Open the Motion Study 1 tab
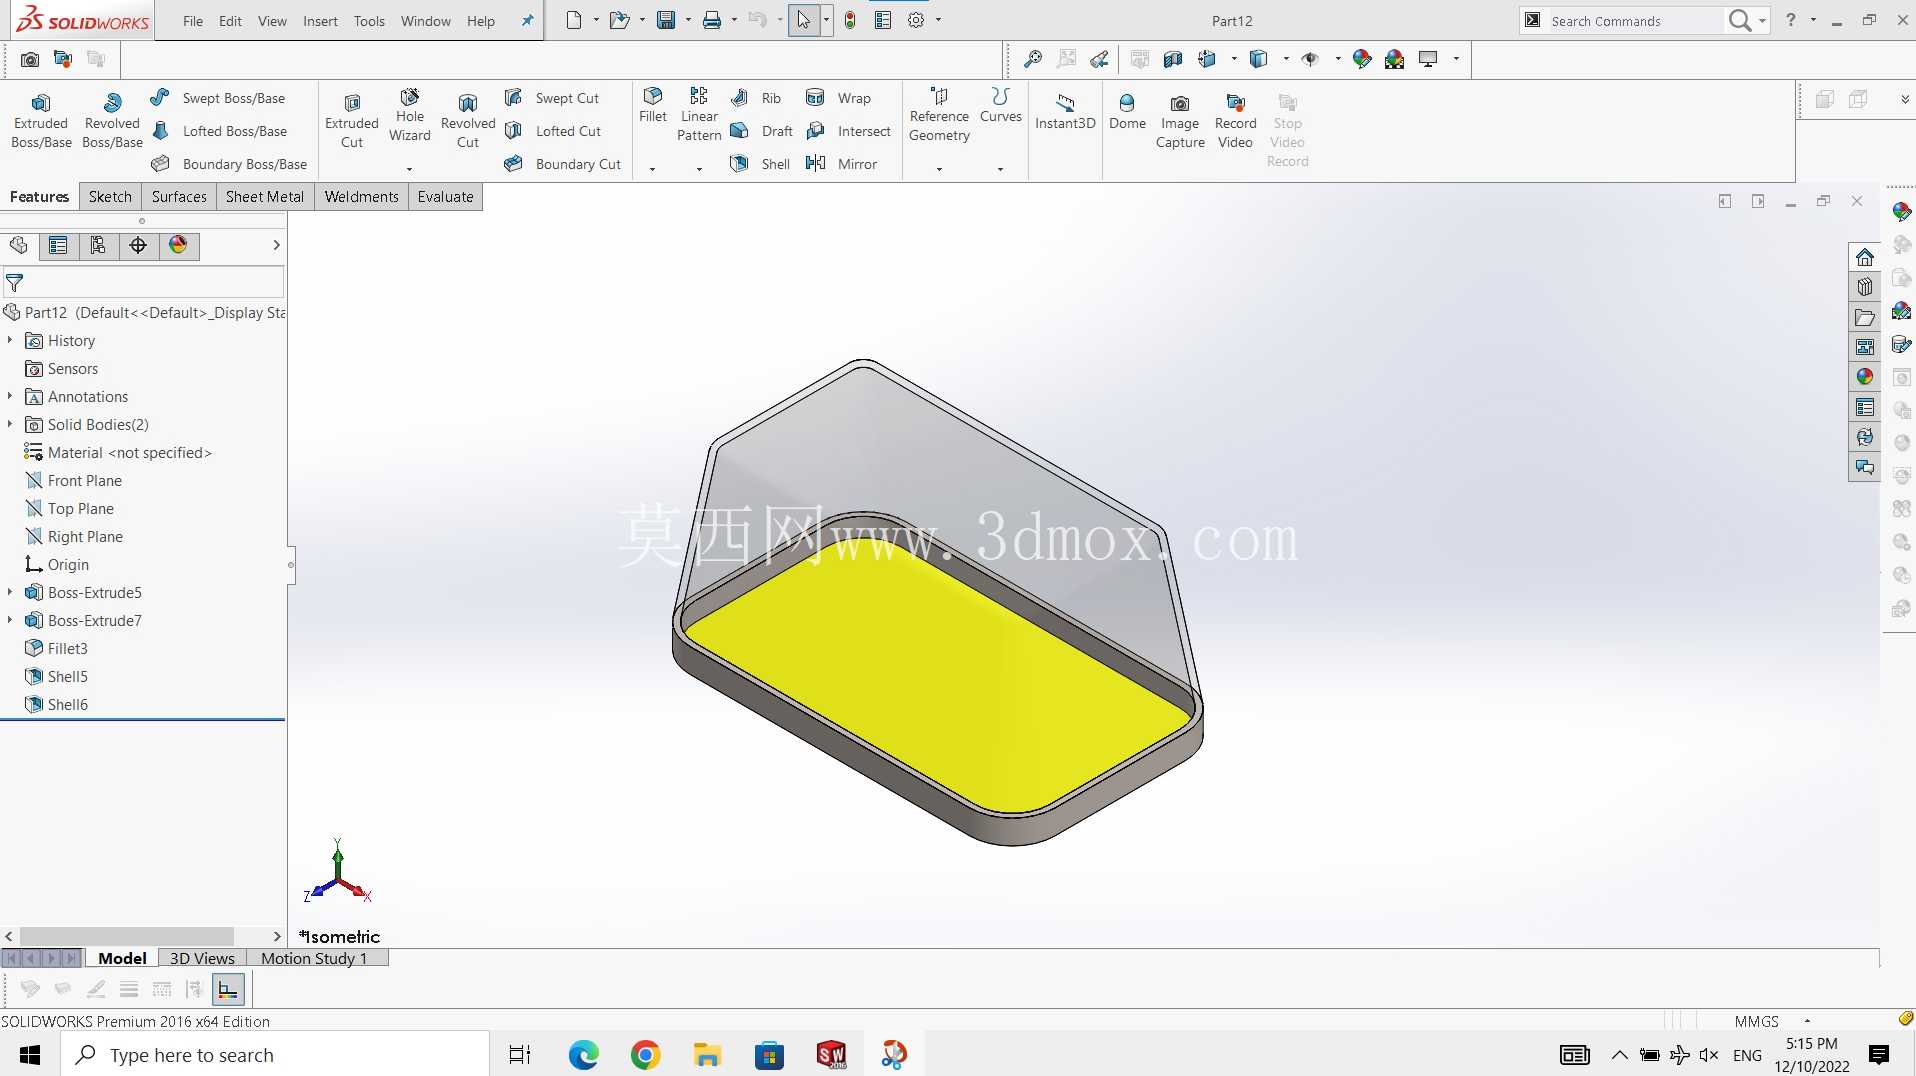 coord(314,958)
